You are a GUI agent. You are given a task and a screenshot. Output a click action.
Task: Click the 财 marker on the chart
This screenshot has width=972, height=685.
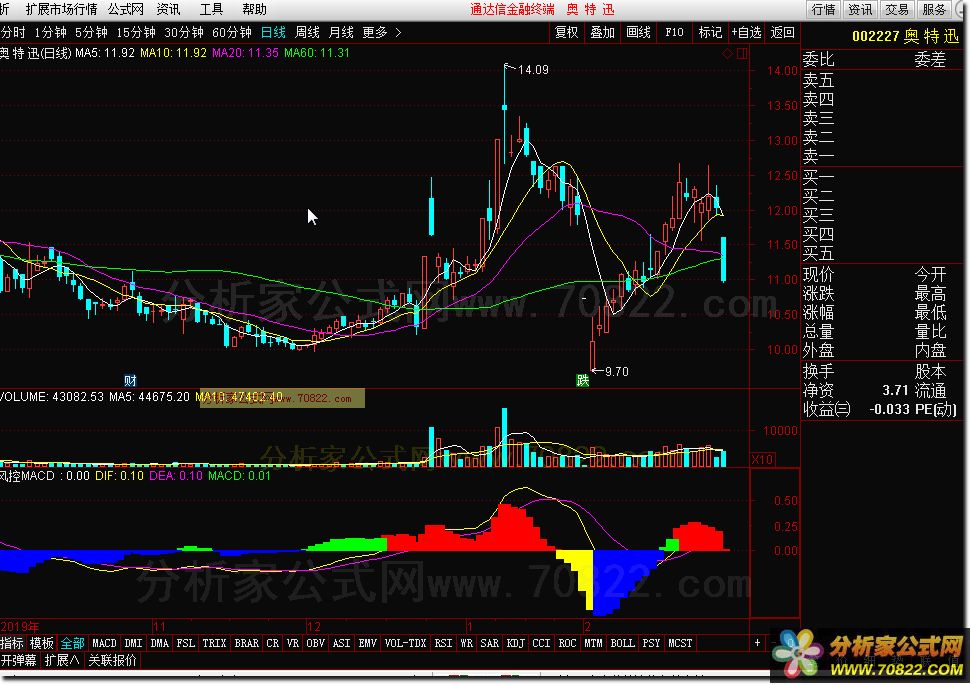pos(130,381)
